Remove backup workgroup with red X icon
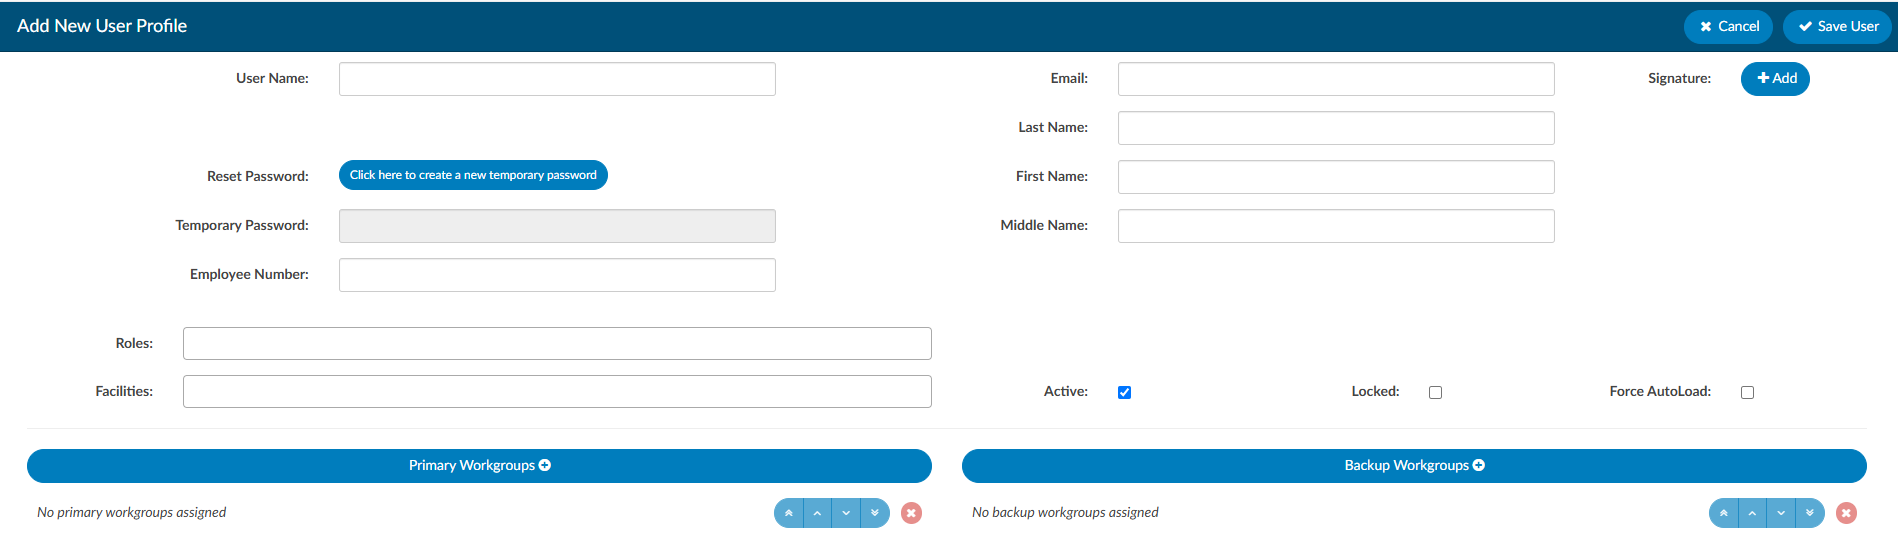The width and height of the screenshot is (1898, 554). (x=1846, y=513)
